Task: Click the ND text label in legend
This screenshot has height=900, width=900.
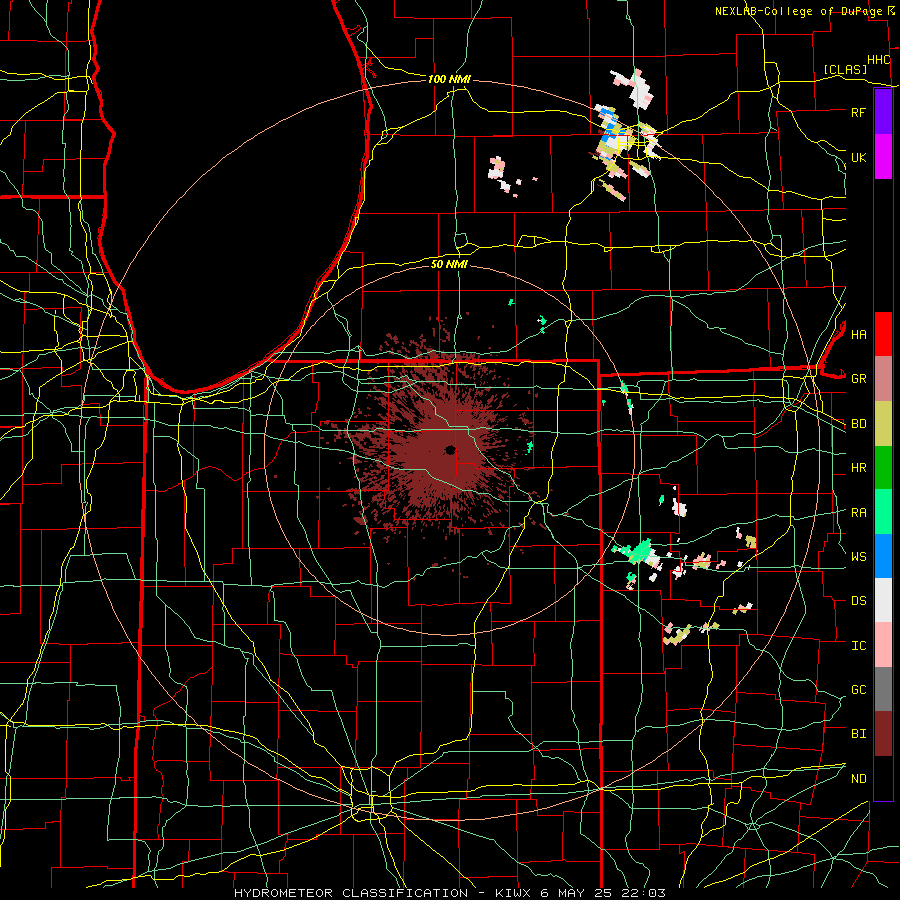Action: (x=858, y=779)
